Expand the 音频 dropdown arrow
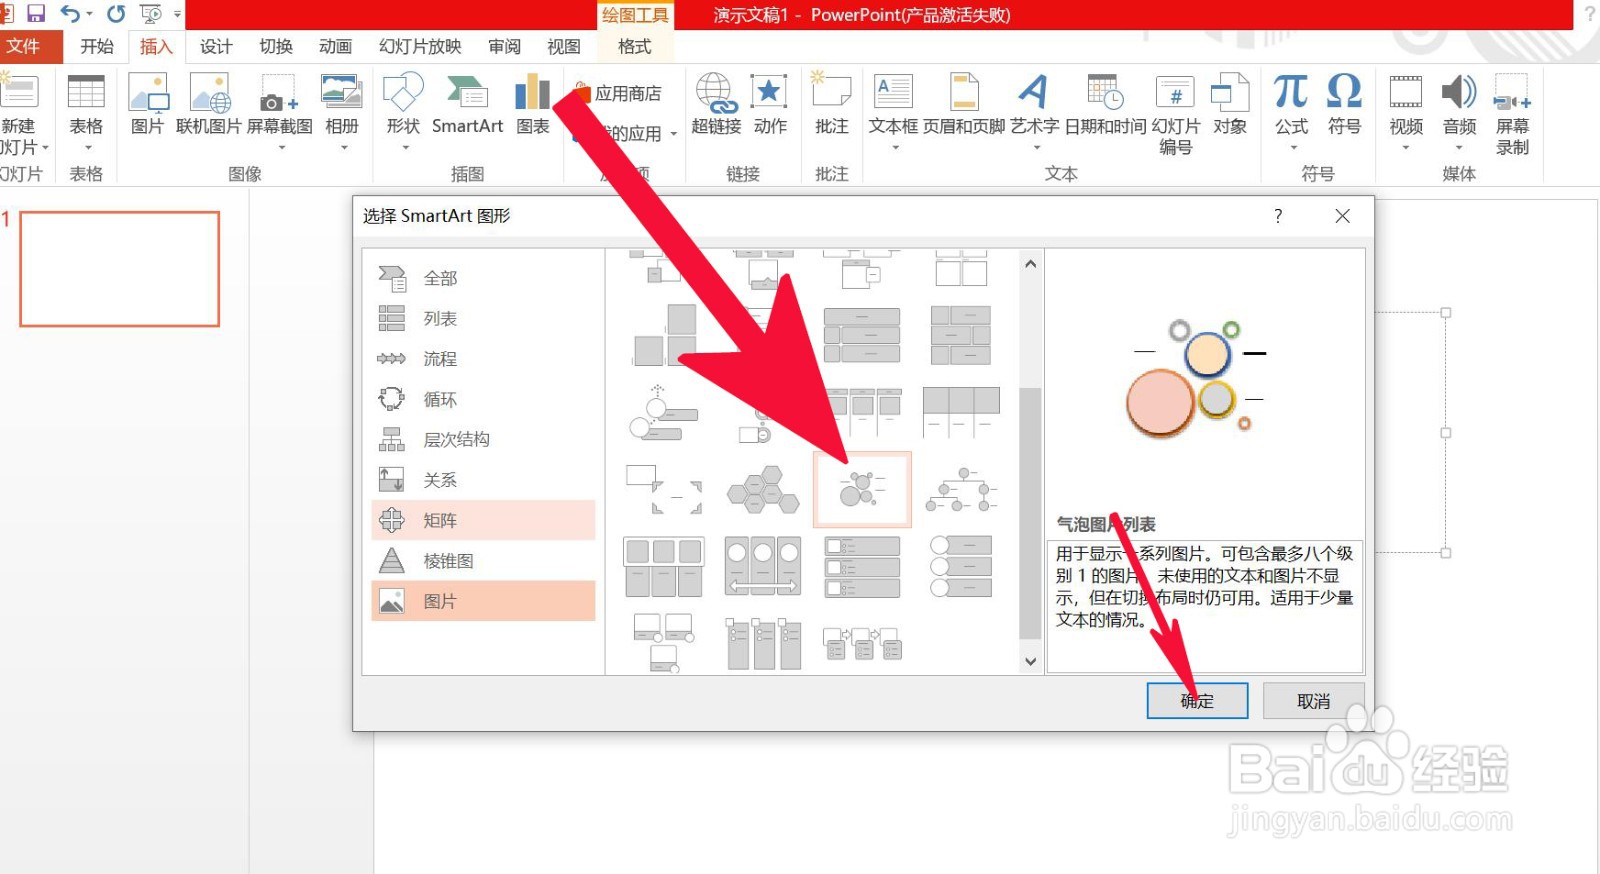Screen dimensions: 1600x874 point(1459,148)
